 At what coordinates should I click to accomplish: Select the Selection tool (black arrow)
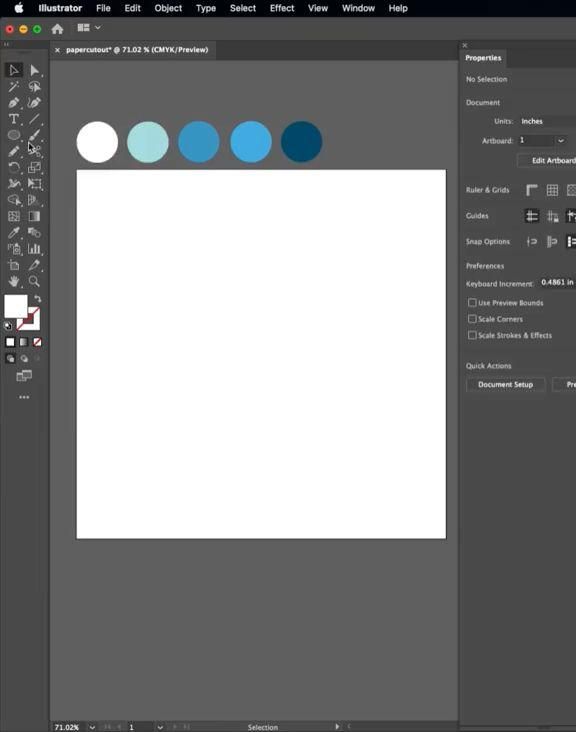point(14,70)
